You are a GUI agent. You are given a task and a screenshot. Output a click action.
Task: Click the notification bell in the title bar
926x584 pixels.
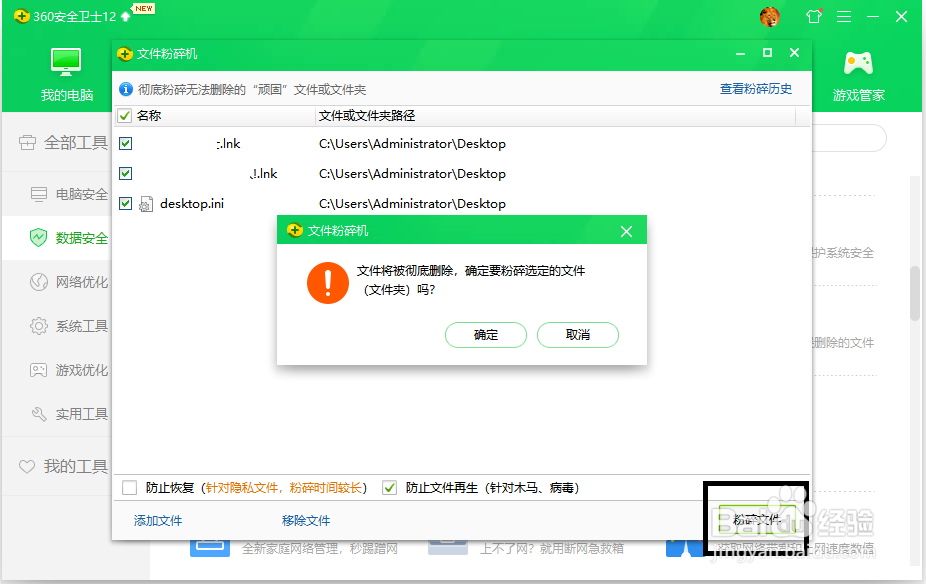coord(813,16)
